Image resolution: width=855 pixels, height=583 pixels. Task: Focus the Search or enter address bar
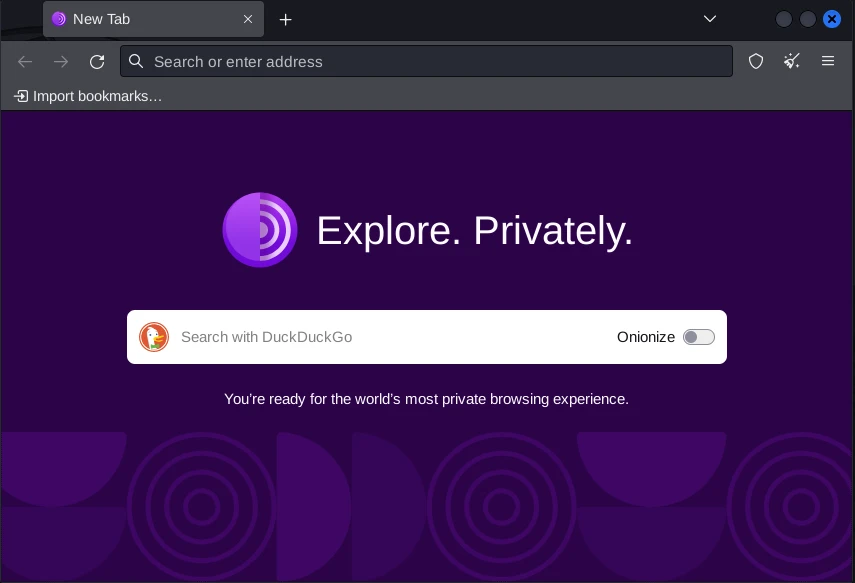tap(430, 61)
